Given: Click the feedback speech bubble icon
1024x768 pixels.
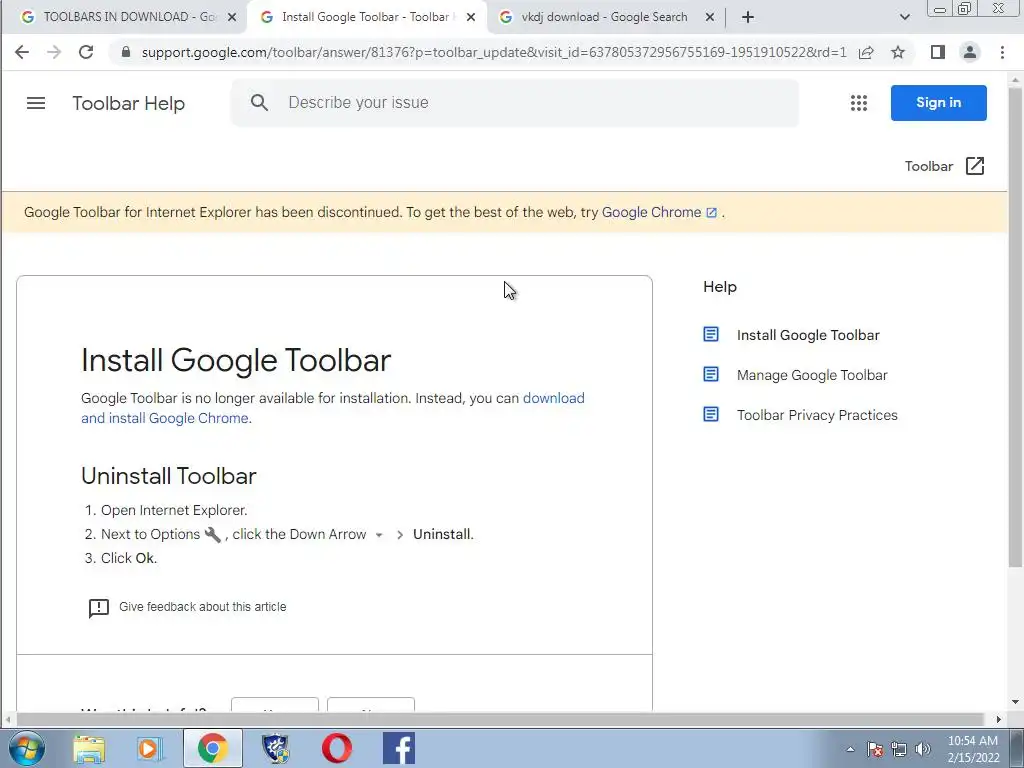Looking at the screenshot, I should coord(99,608).
